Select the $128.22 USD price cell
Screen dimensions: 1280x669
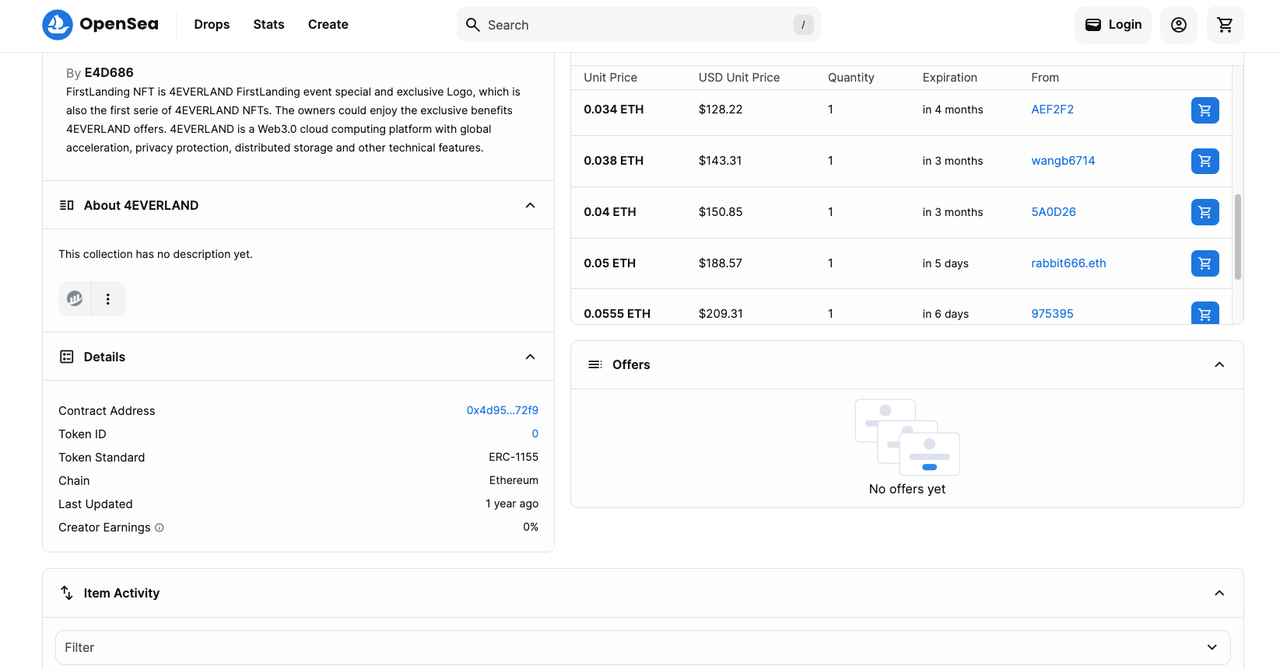click(x=720, y=110)
